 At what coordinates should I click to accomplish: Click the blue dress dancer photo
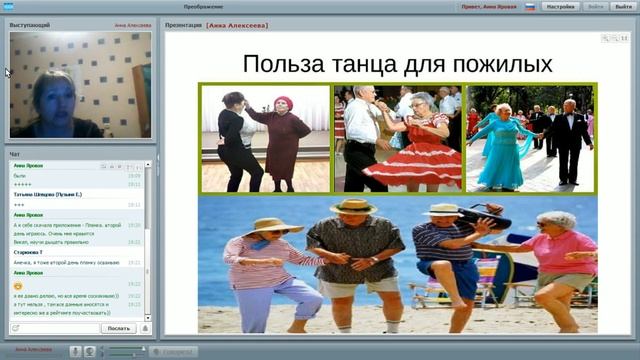point(530,138)
